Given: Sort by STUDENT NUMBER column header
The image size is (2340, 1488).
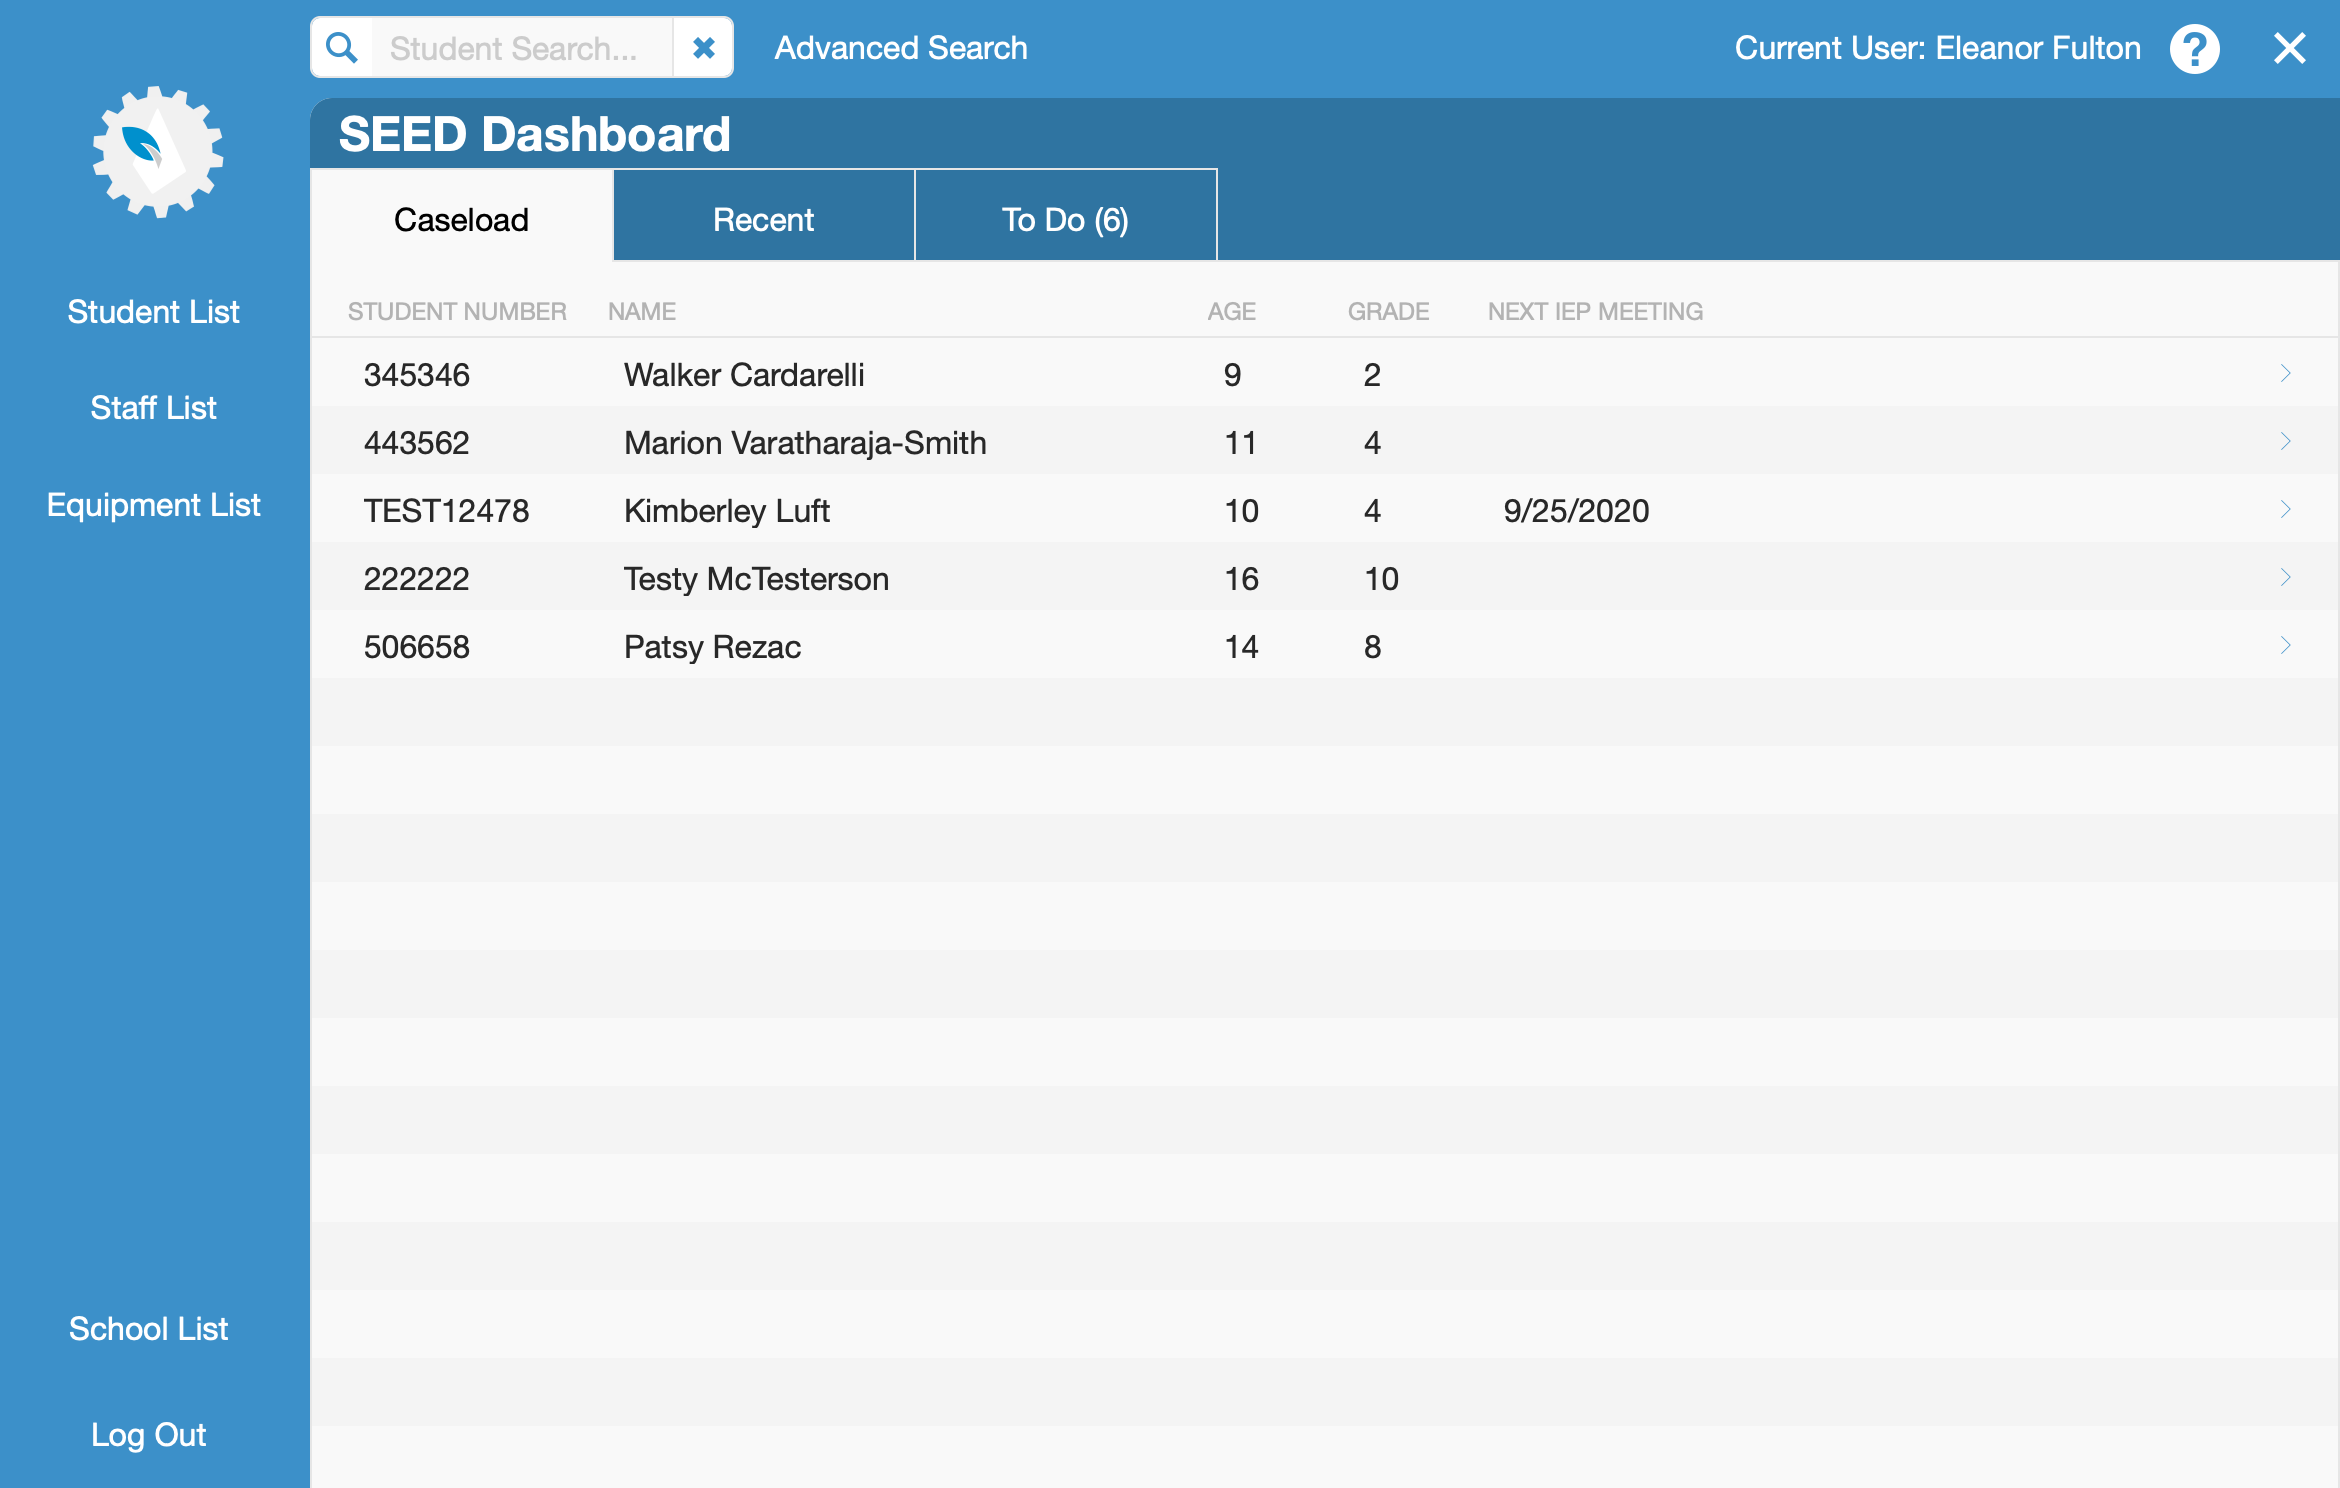Looking at the screenshot, I should 457,312.
